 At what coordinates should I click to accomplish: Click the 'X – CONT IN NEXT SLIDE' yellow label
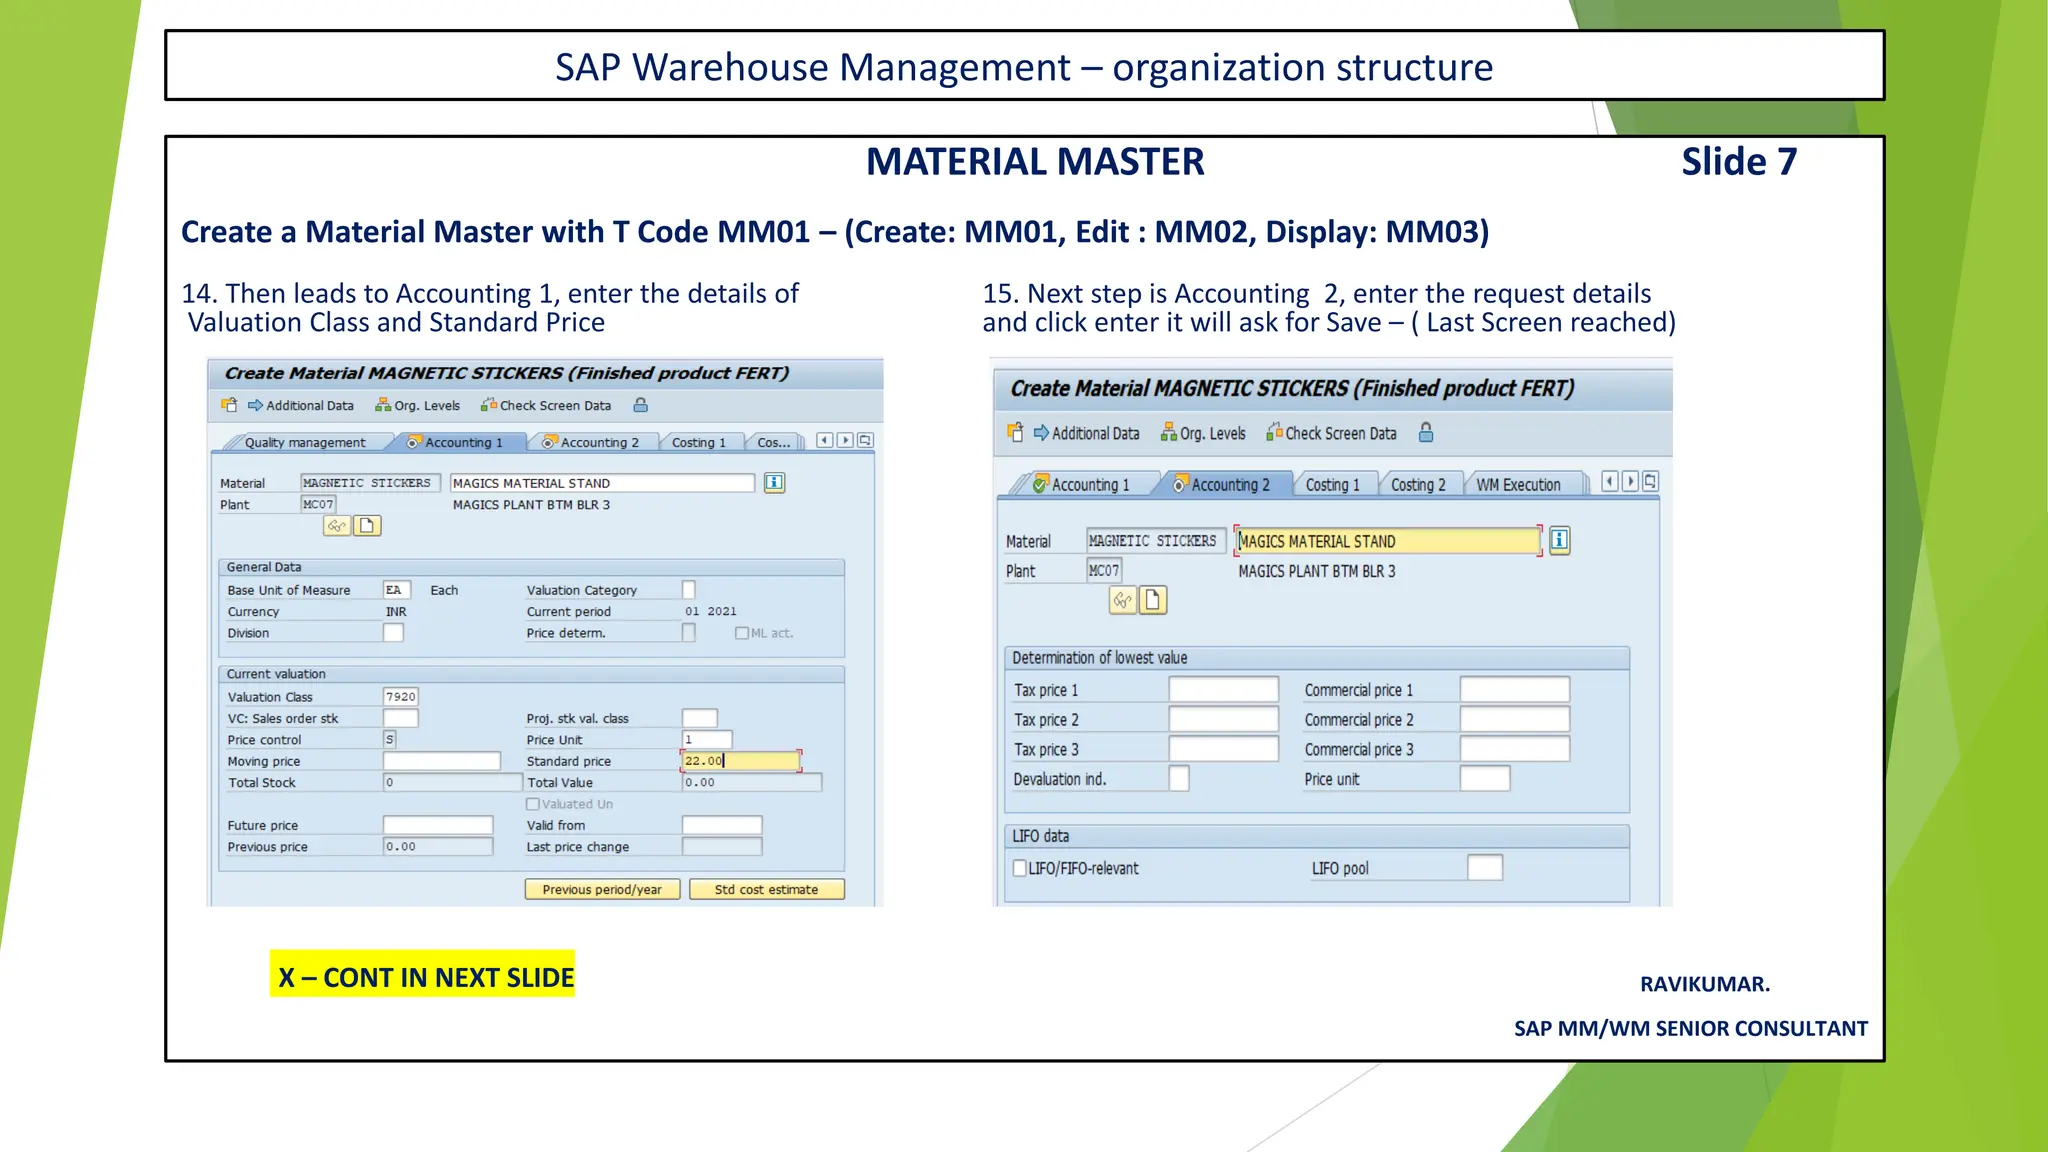point(422,974)
